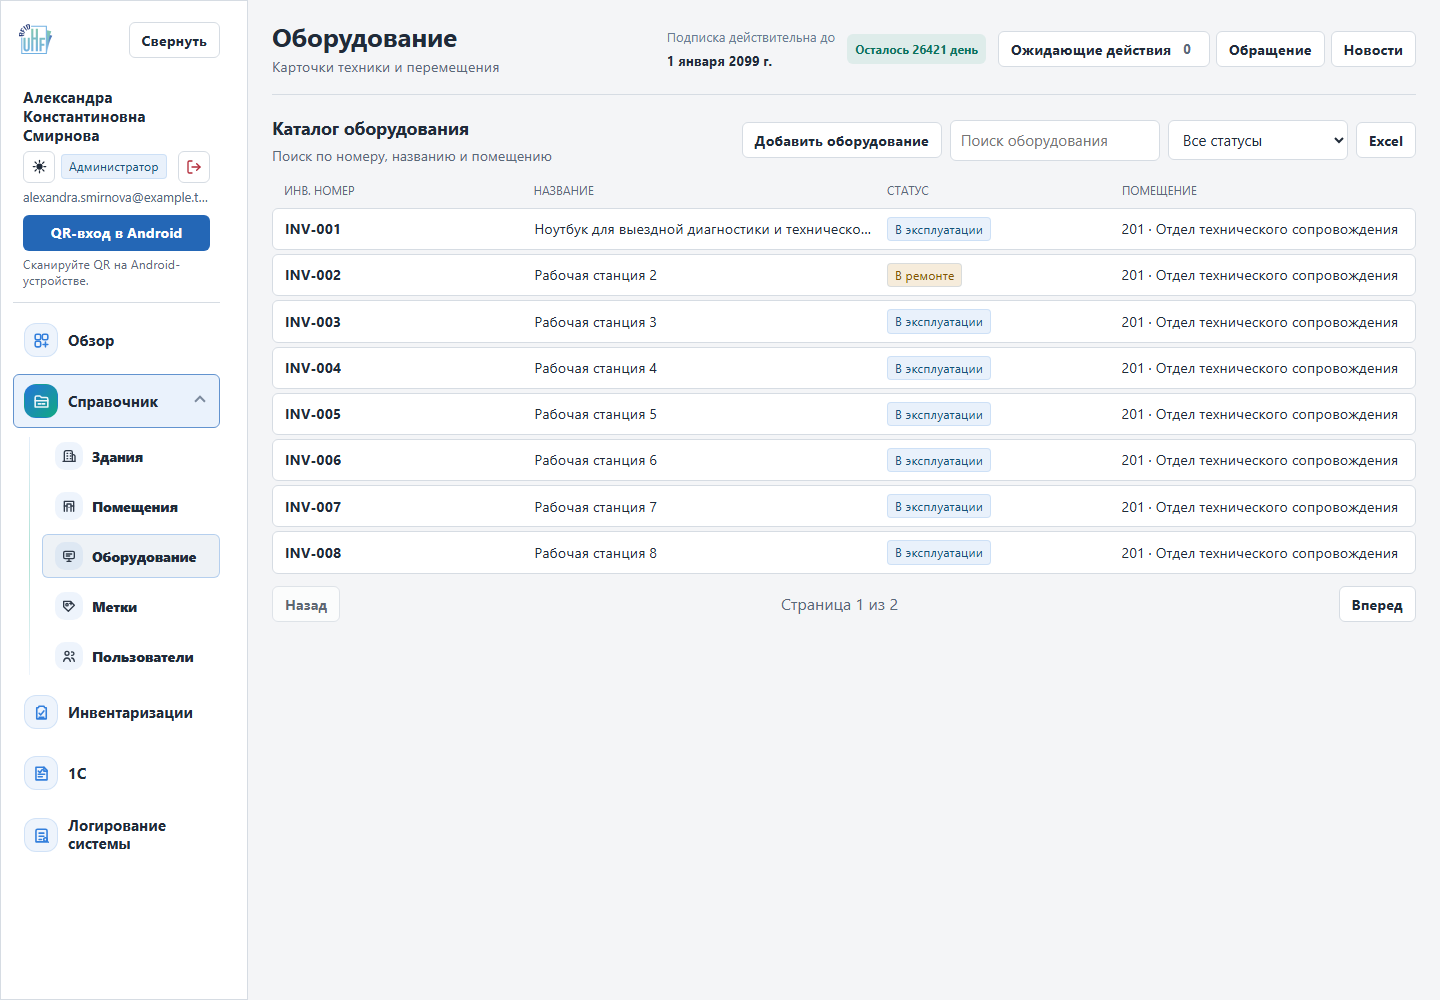Viewport: 1440px width, 1000px height.
Task: Toggle the light/dark theme sun icon
Action: [x=39, y=167]
